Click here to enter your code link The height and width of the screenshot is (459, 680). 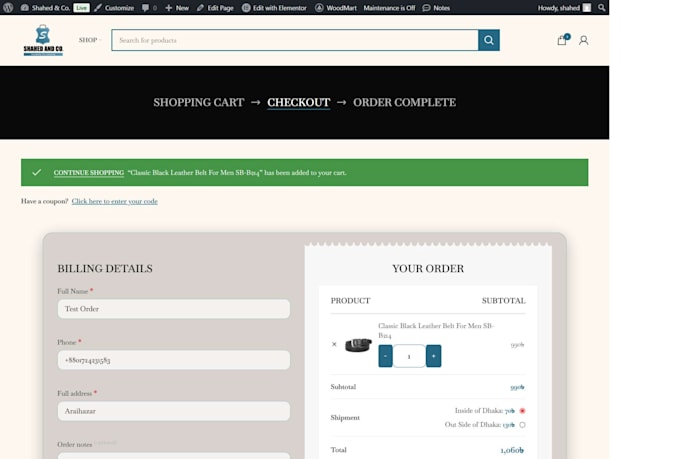point(114,201)
